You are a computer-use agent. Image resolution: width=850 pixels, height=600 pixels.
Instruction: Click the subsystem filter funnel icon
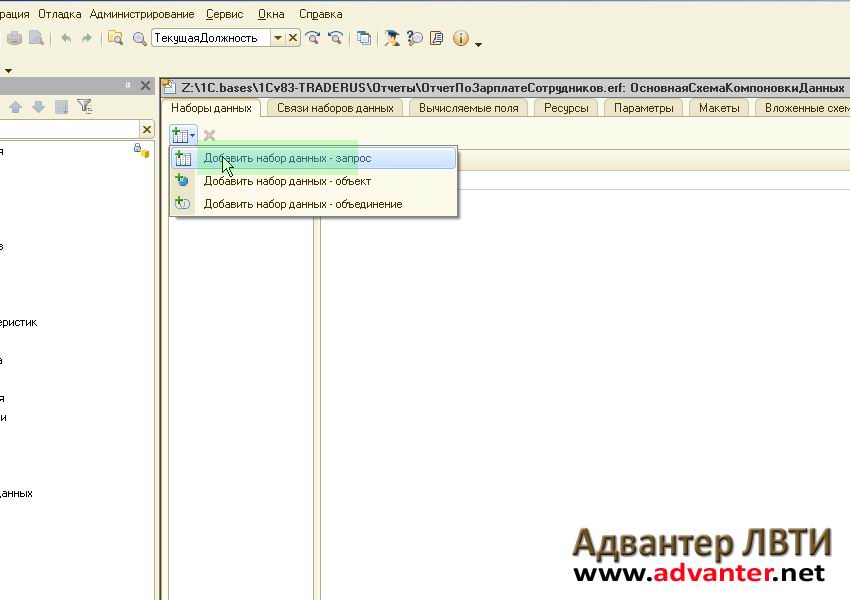click(84, 107)
